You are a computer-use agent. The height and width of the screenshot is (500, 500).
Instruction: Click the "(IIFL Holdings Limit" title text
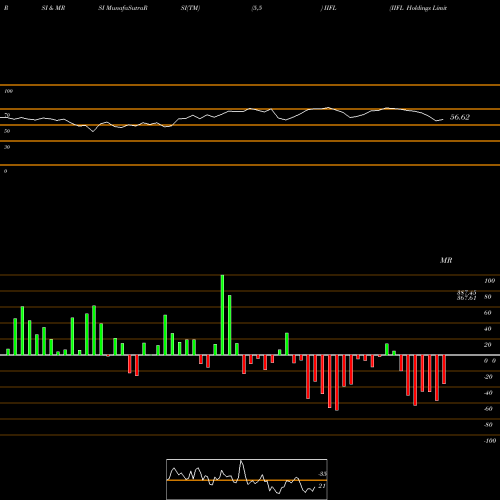(x=418, y=8)
